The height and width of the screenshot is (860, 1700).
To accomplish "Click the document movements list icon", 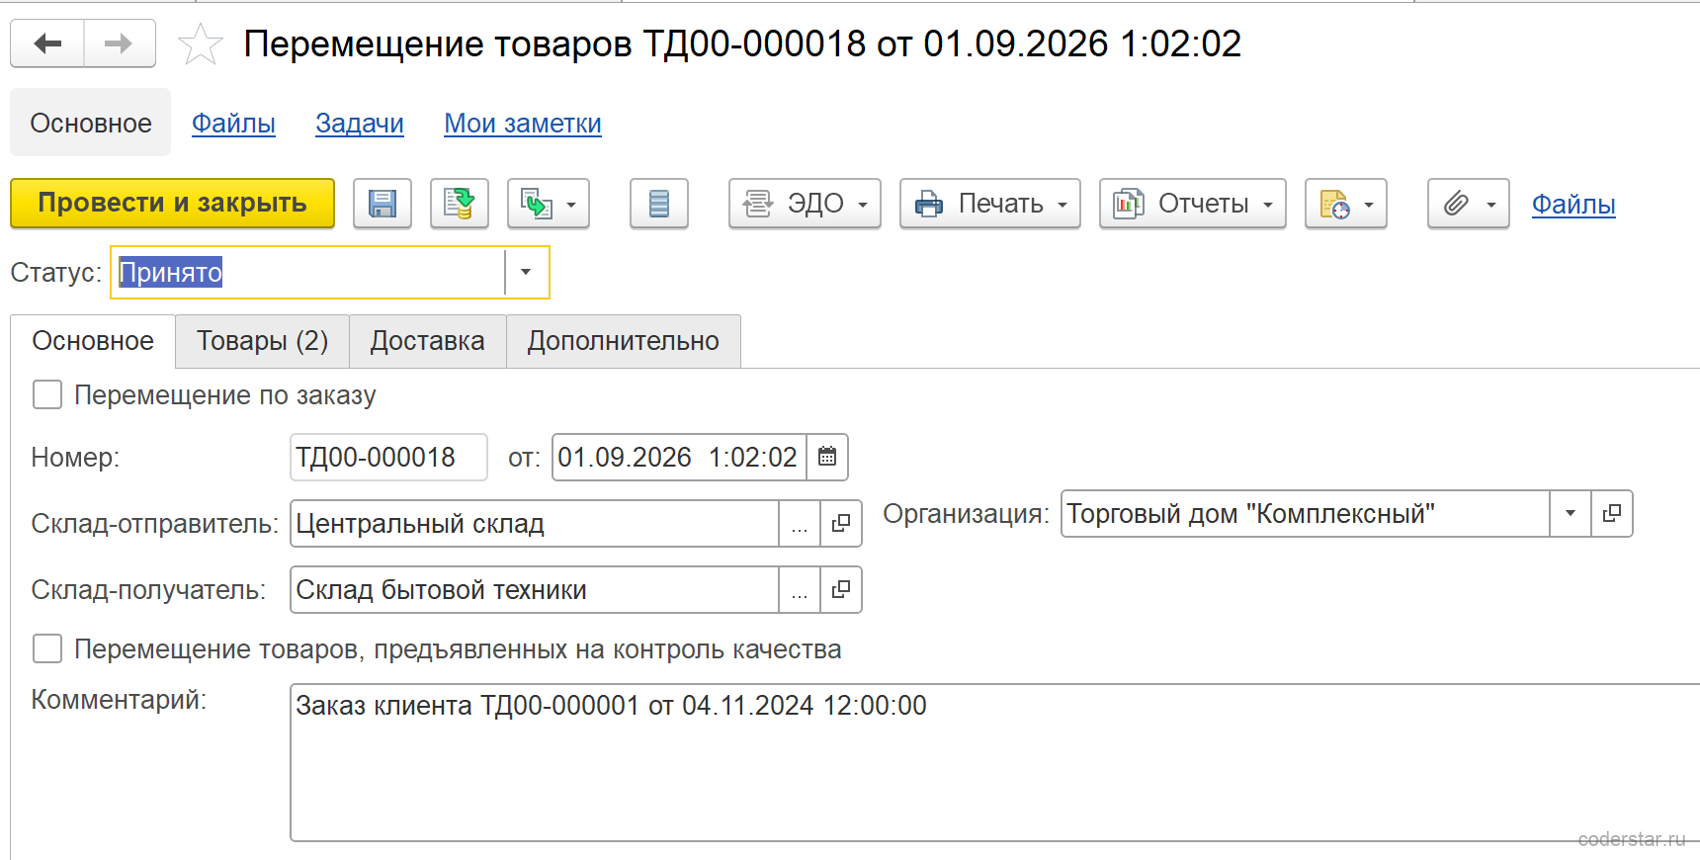I will 659,204.
